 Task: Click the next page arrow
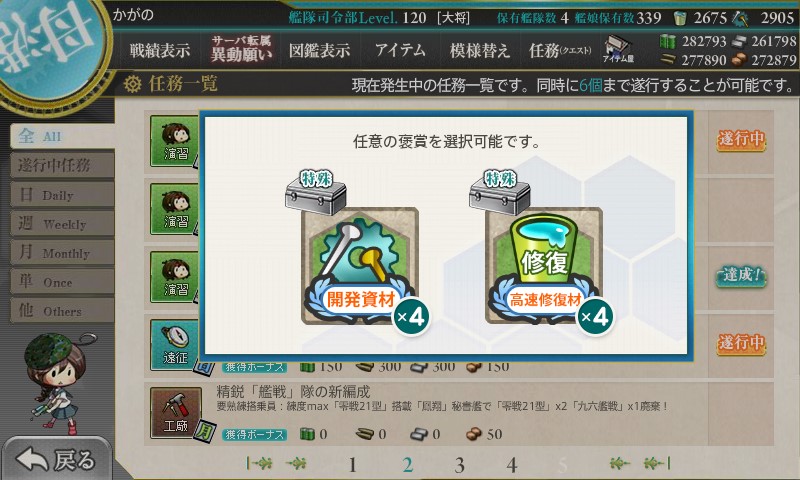click(619, 463)
